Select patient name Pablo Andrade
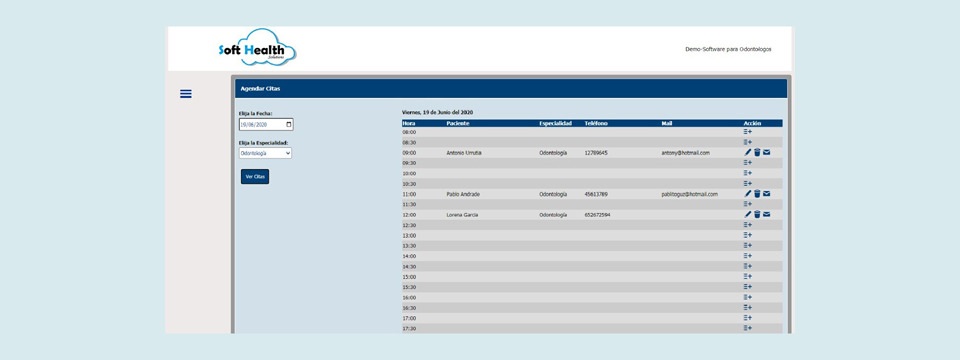Viewport: 960px width, 360px height. (x=463, y=194)
